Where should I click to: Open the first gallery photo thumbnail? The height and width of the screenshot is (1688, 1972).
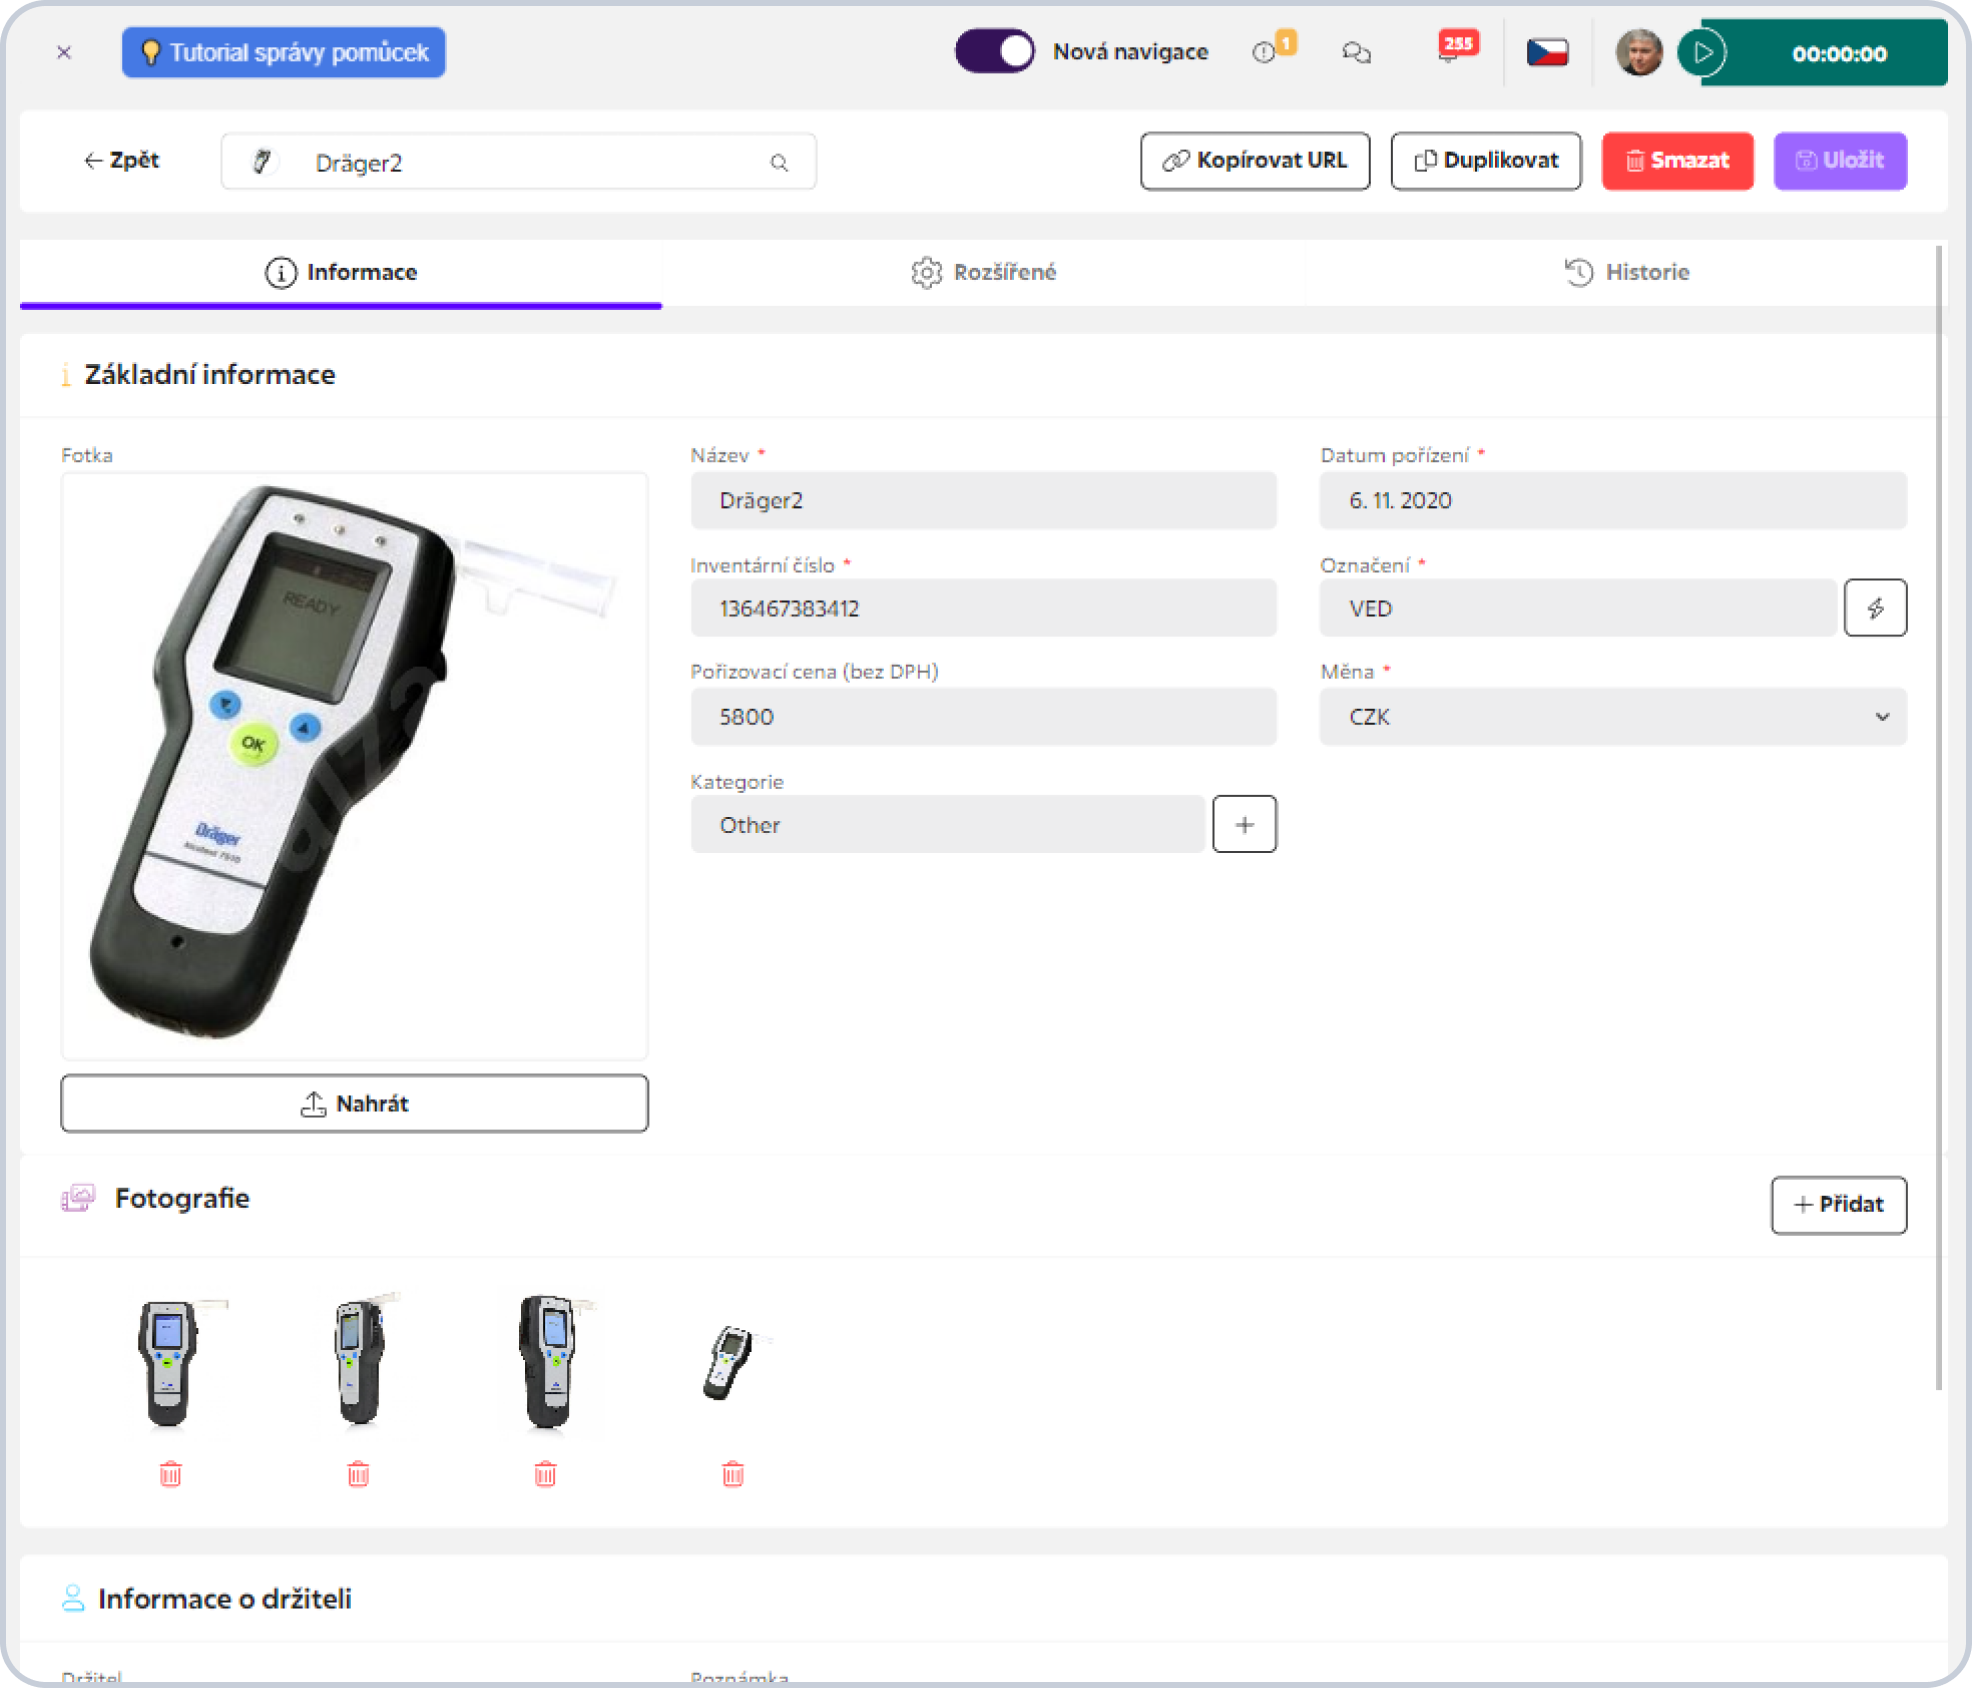click(x=170, y=1362)
